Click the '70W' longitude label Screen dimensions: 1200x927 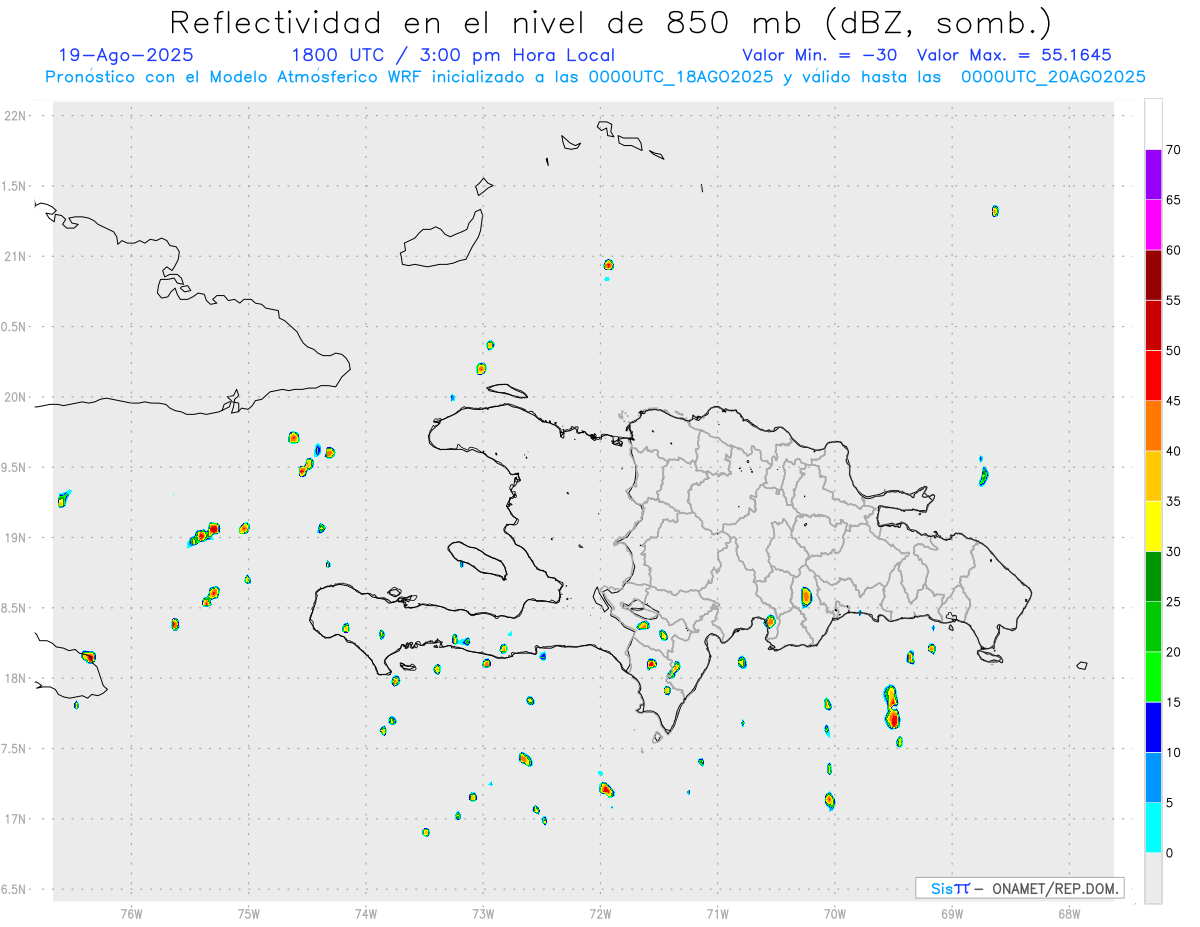pos(835,913)
